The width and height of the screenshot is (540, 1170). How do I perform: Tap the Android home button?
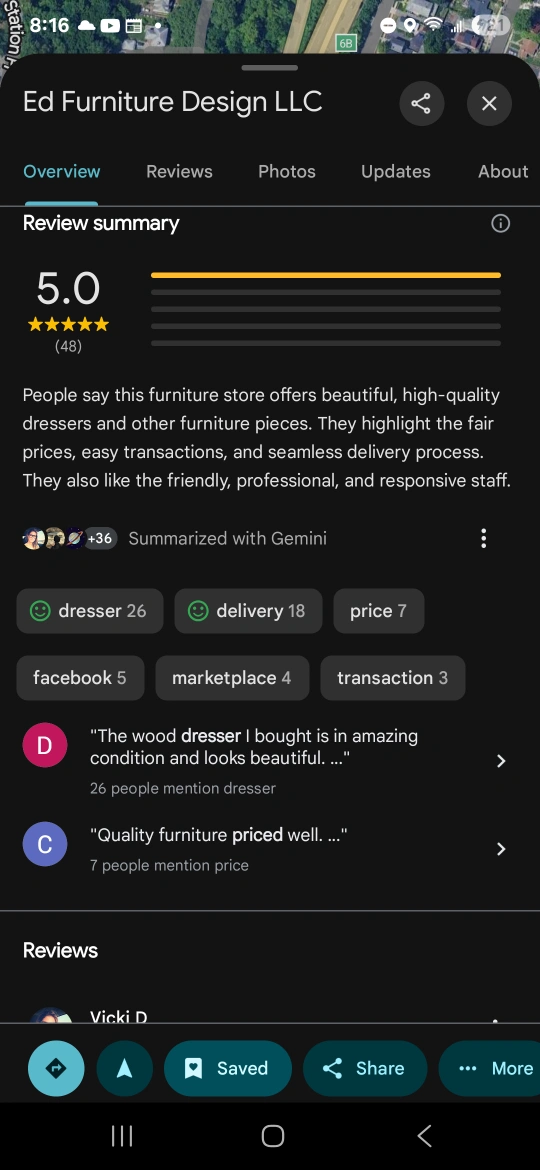click(x=272, y=1136)
